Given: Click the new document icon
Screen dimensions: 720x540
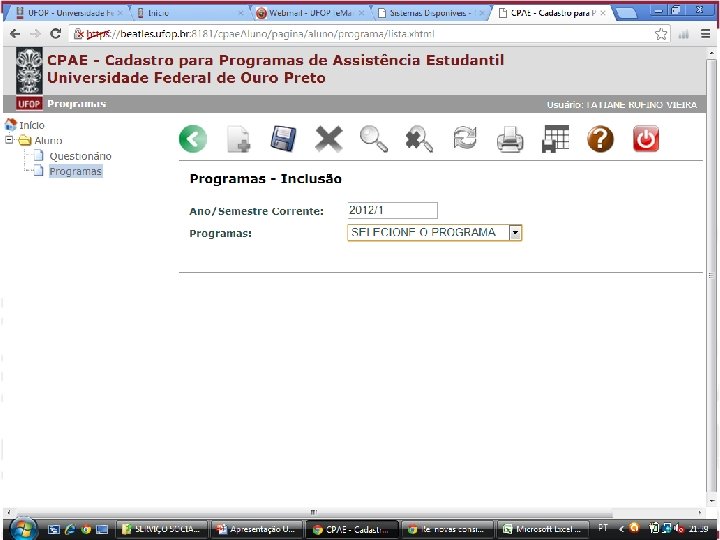Looking at the screenshot, I should (239, 139).
